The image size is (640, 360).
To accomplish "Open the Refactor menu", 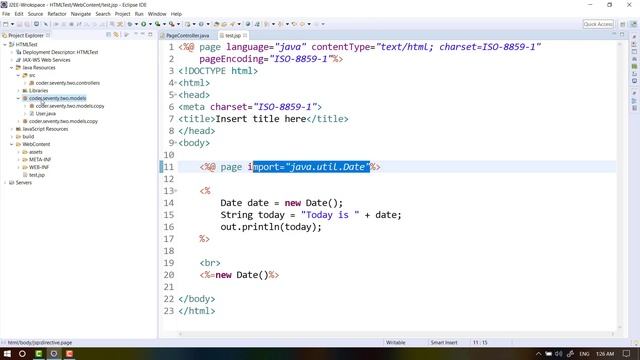I will pos(57,14).
